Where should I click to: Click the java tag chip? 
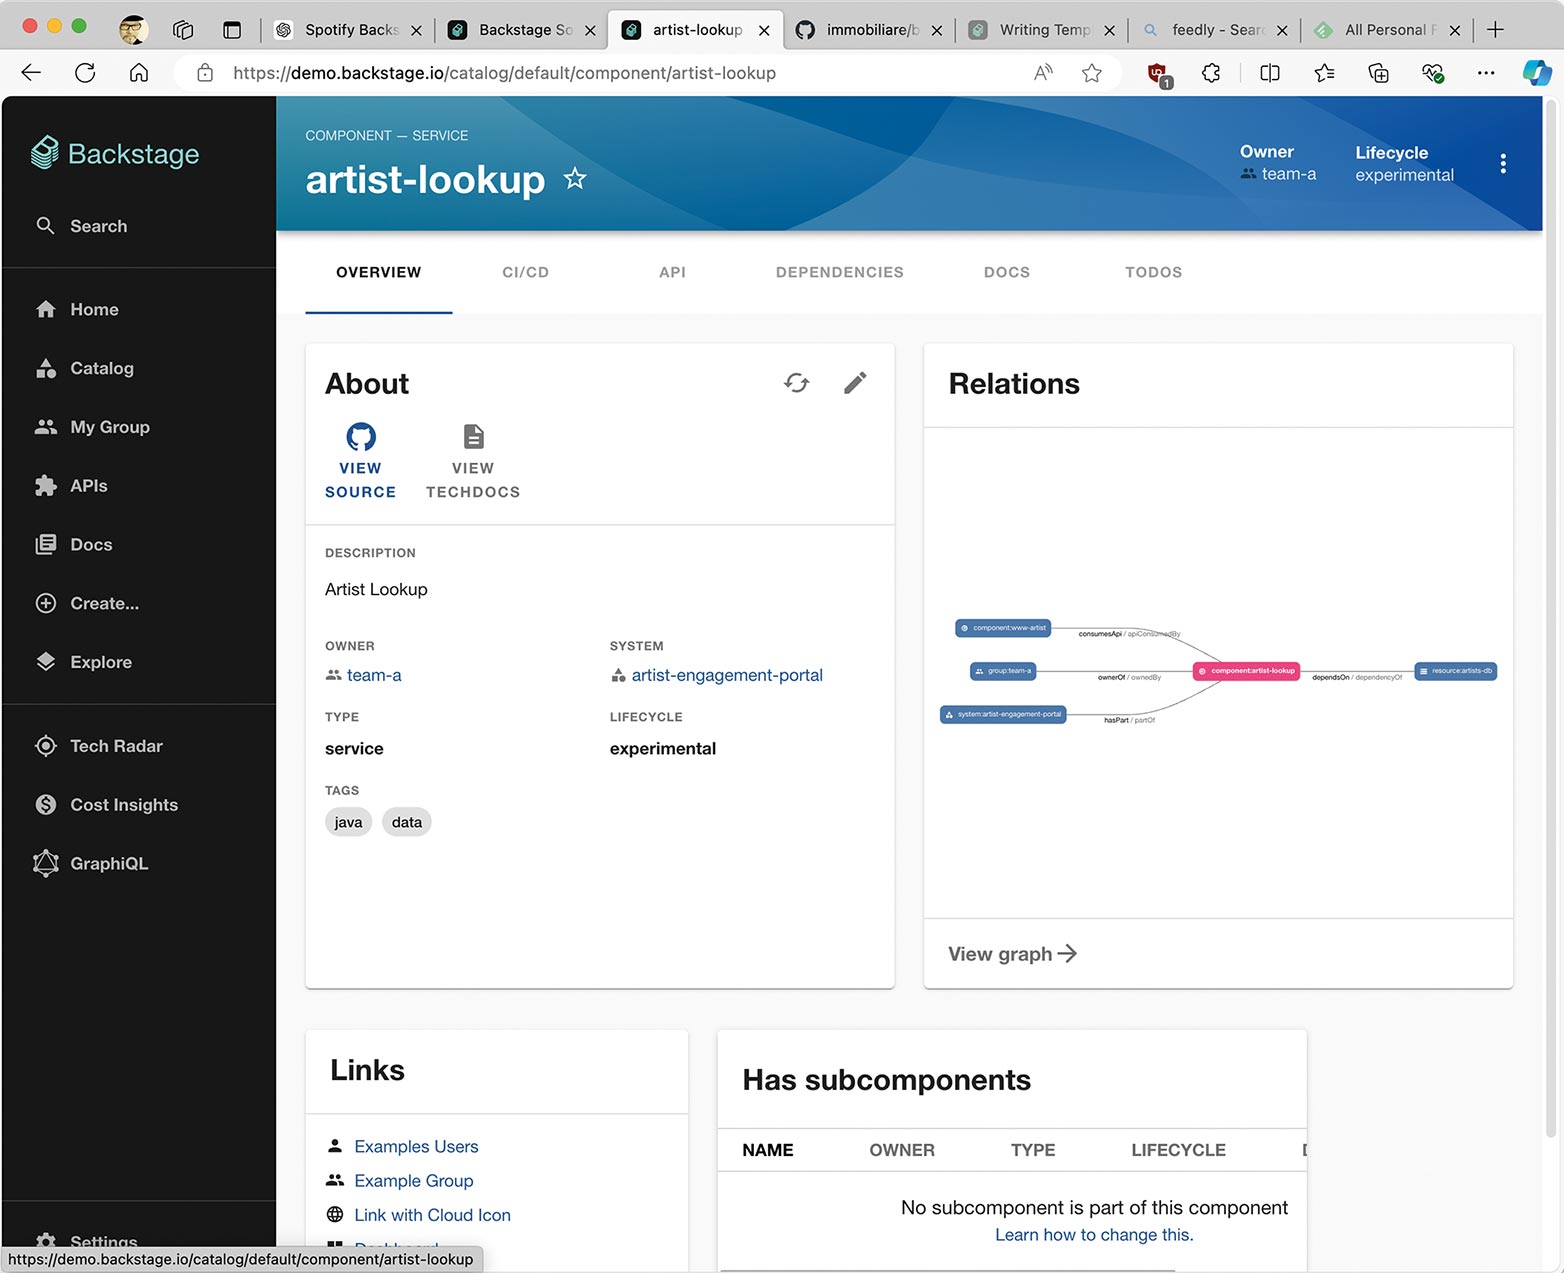(x=348, y=822)
